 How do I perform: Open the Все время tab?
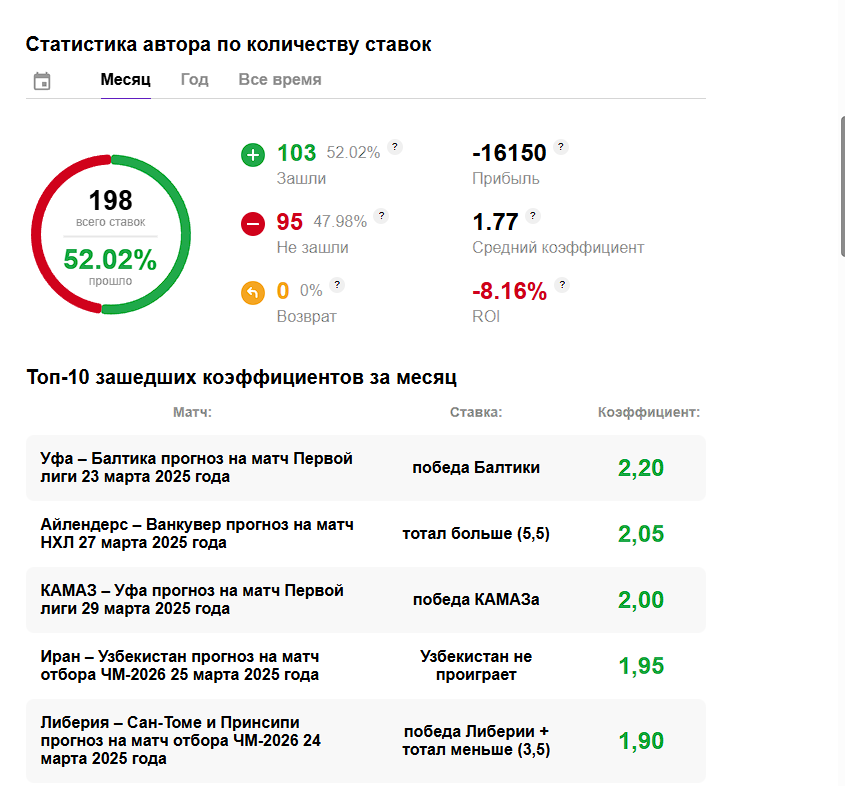point(280,80)
